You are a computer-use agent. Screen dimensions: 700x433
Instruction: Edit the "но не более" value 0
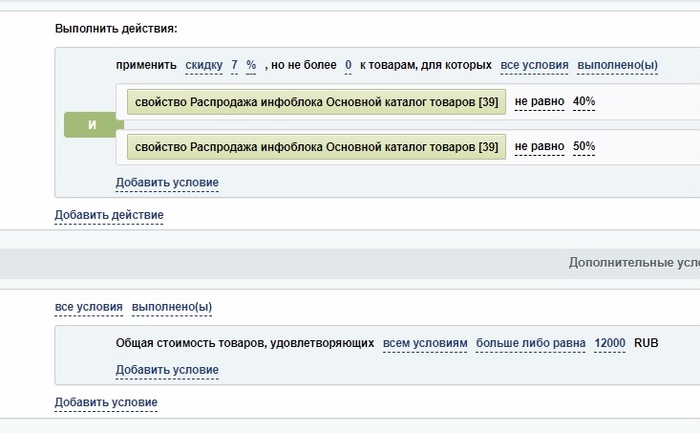[348, 65]
